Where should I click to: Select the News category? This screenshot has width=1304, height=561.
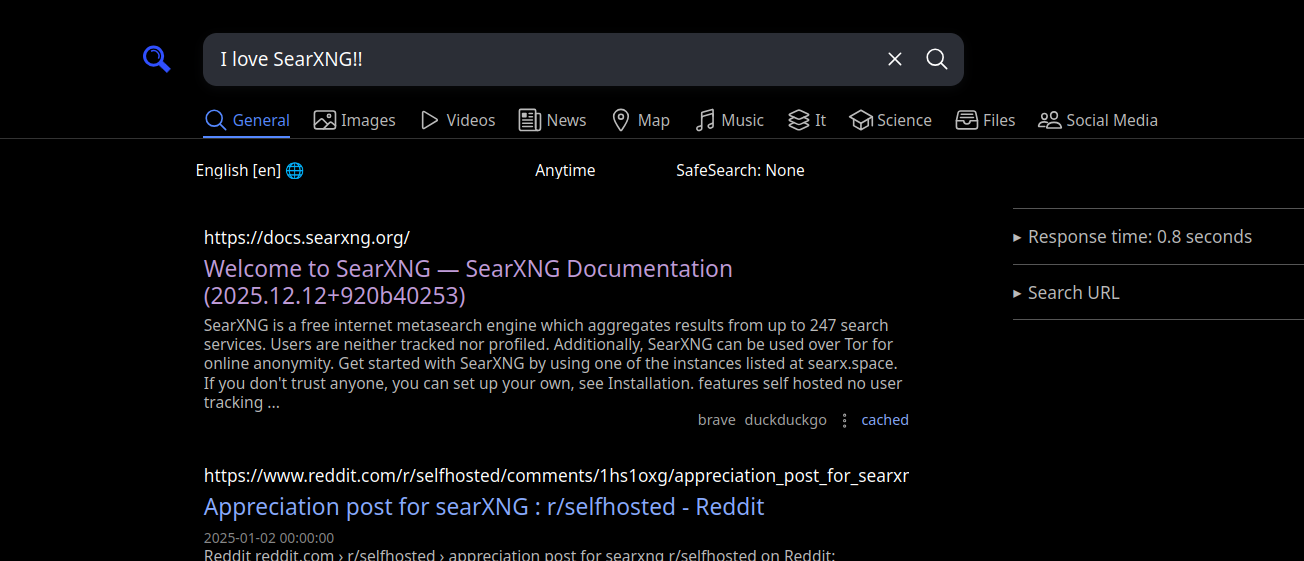pos(552,120)
